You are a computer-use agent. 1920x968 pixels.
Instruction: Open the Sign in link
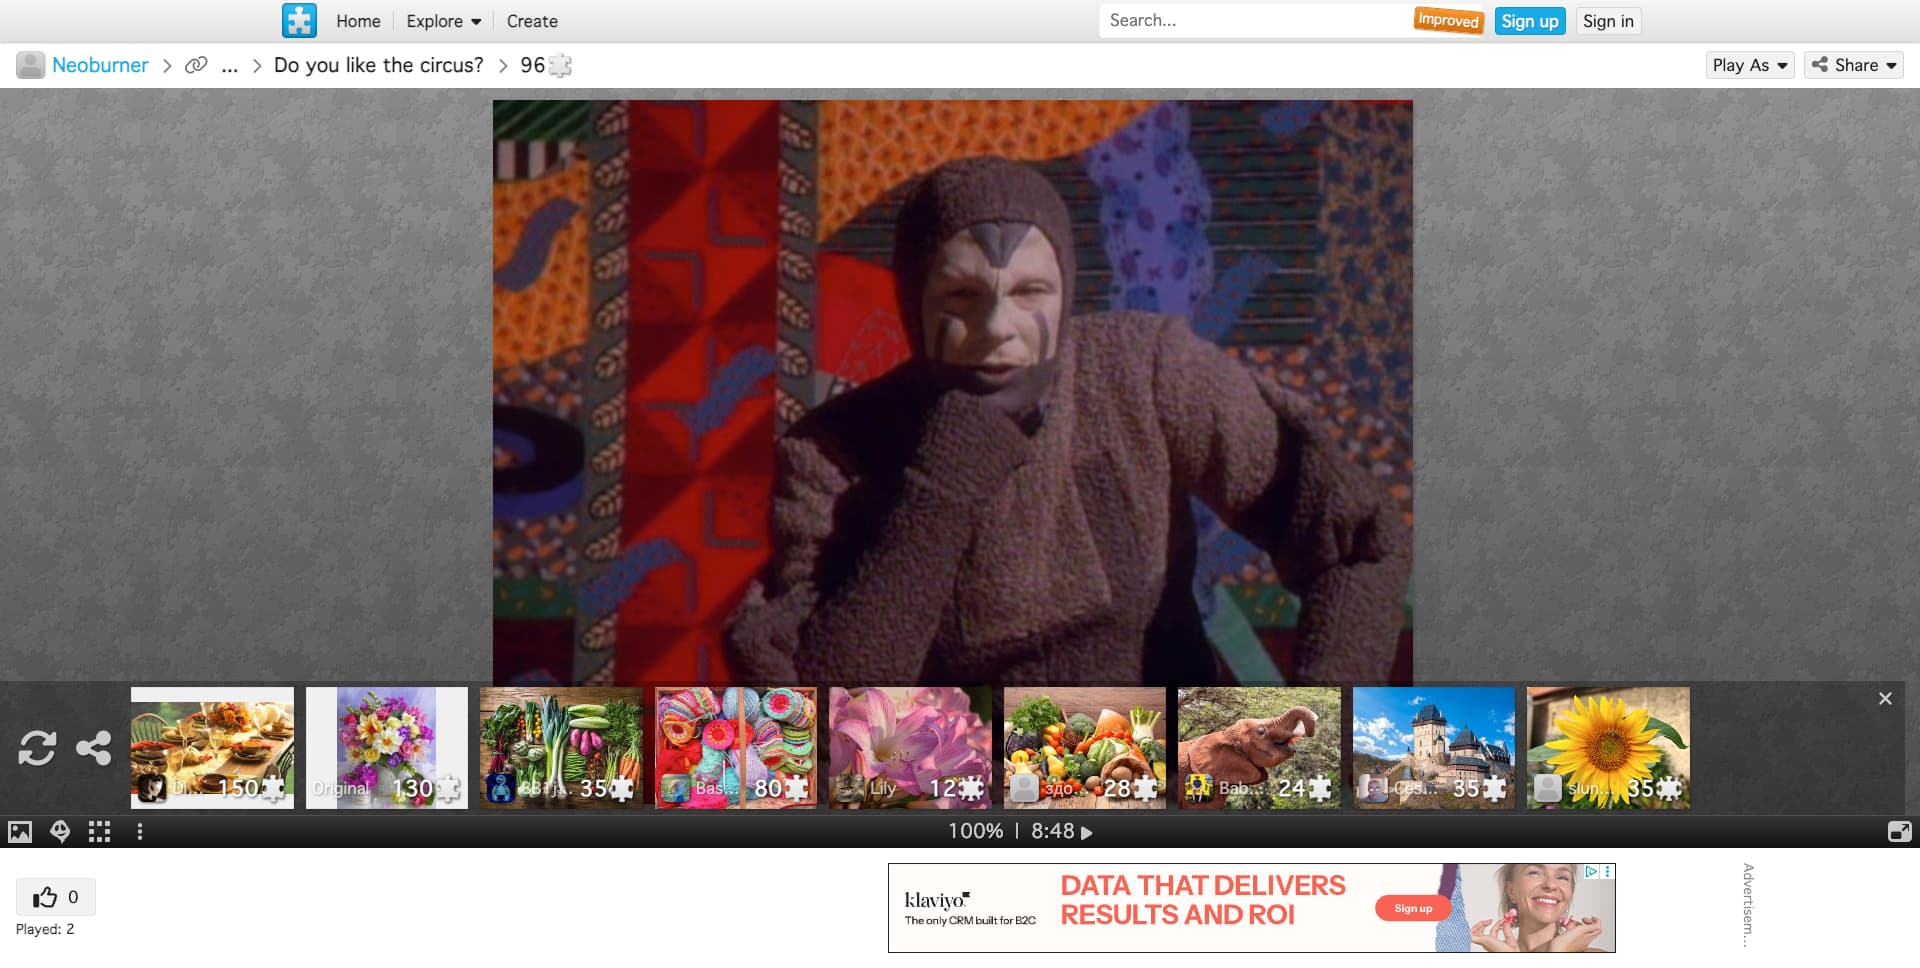pyautogui.click(x=1608, y=21)
